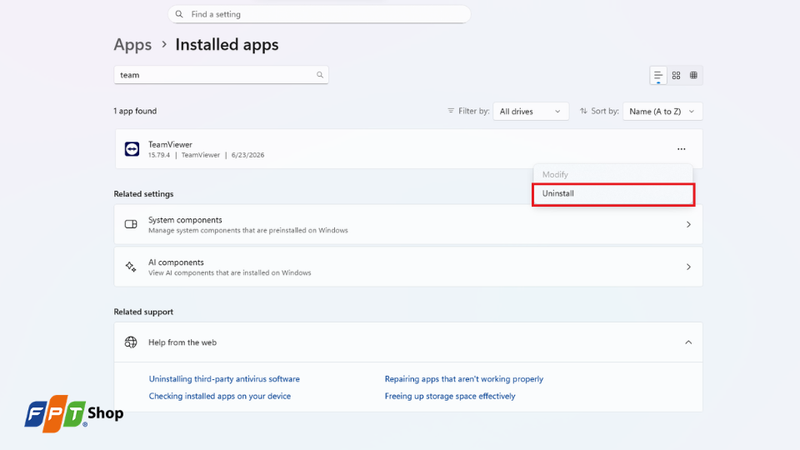Open TeamViewer three-dot more options

coord(681,149)
